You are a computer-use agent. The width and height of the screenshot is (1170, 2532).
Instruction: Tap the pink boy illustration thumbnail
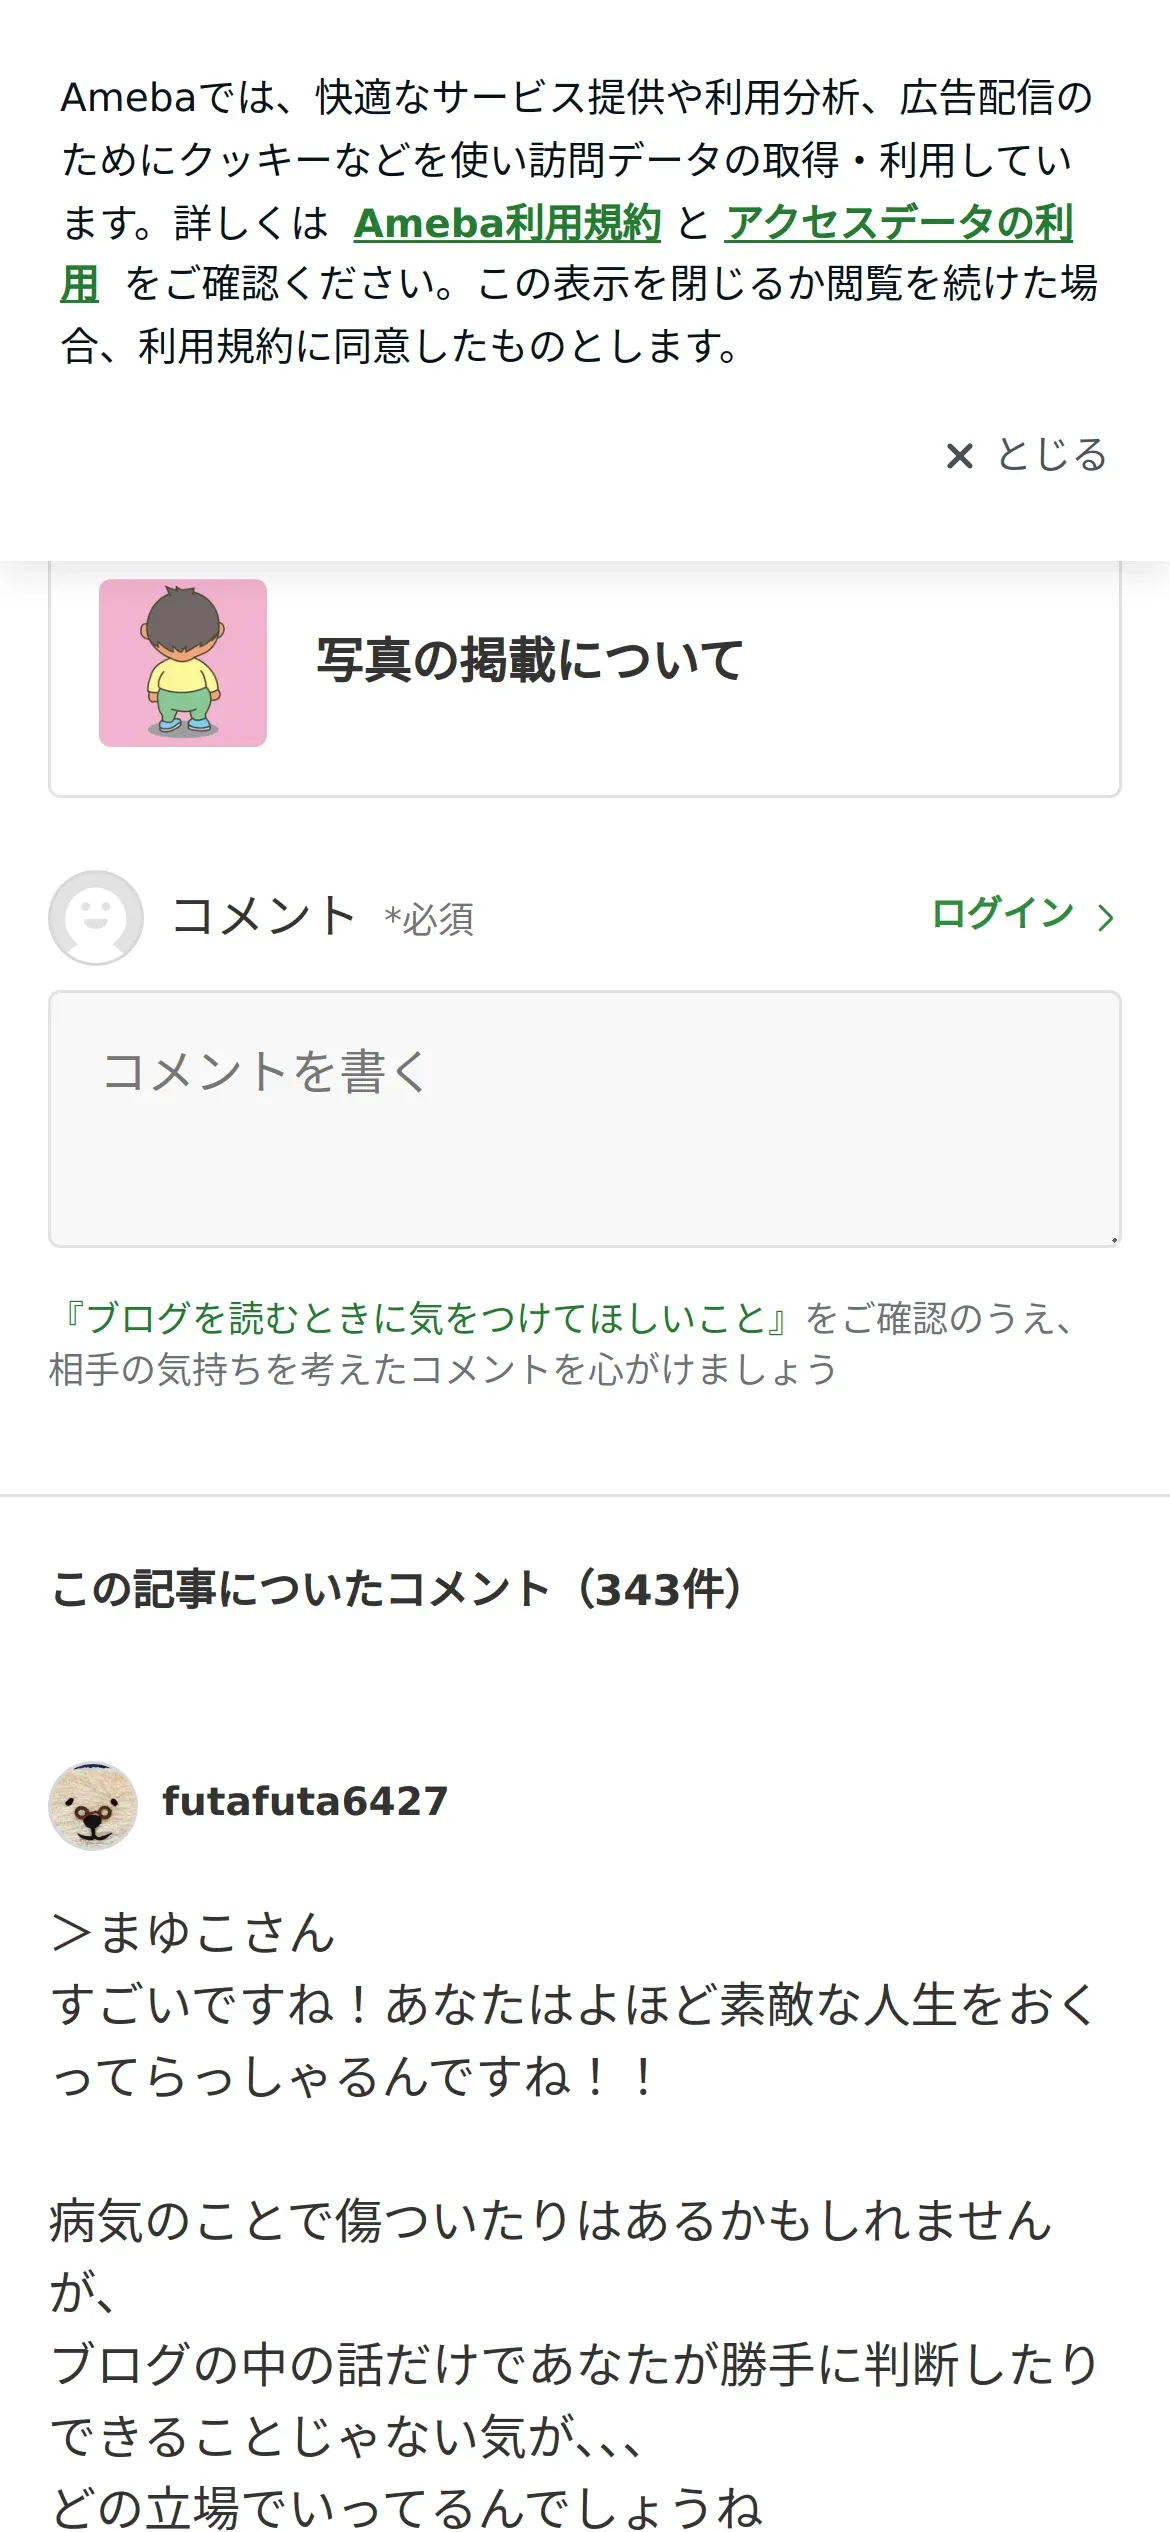(x=183, y=662)
